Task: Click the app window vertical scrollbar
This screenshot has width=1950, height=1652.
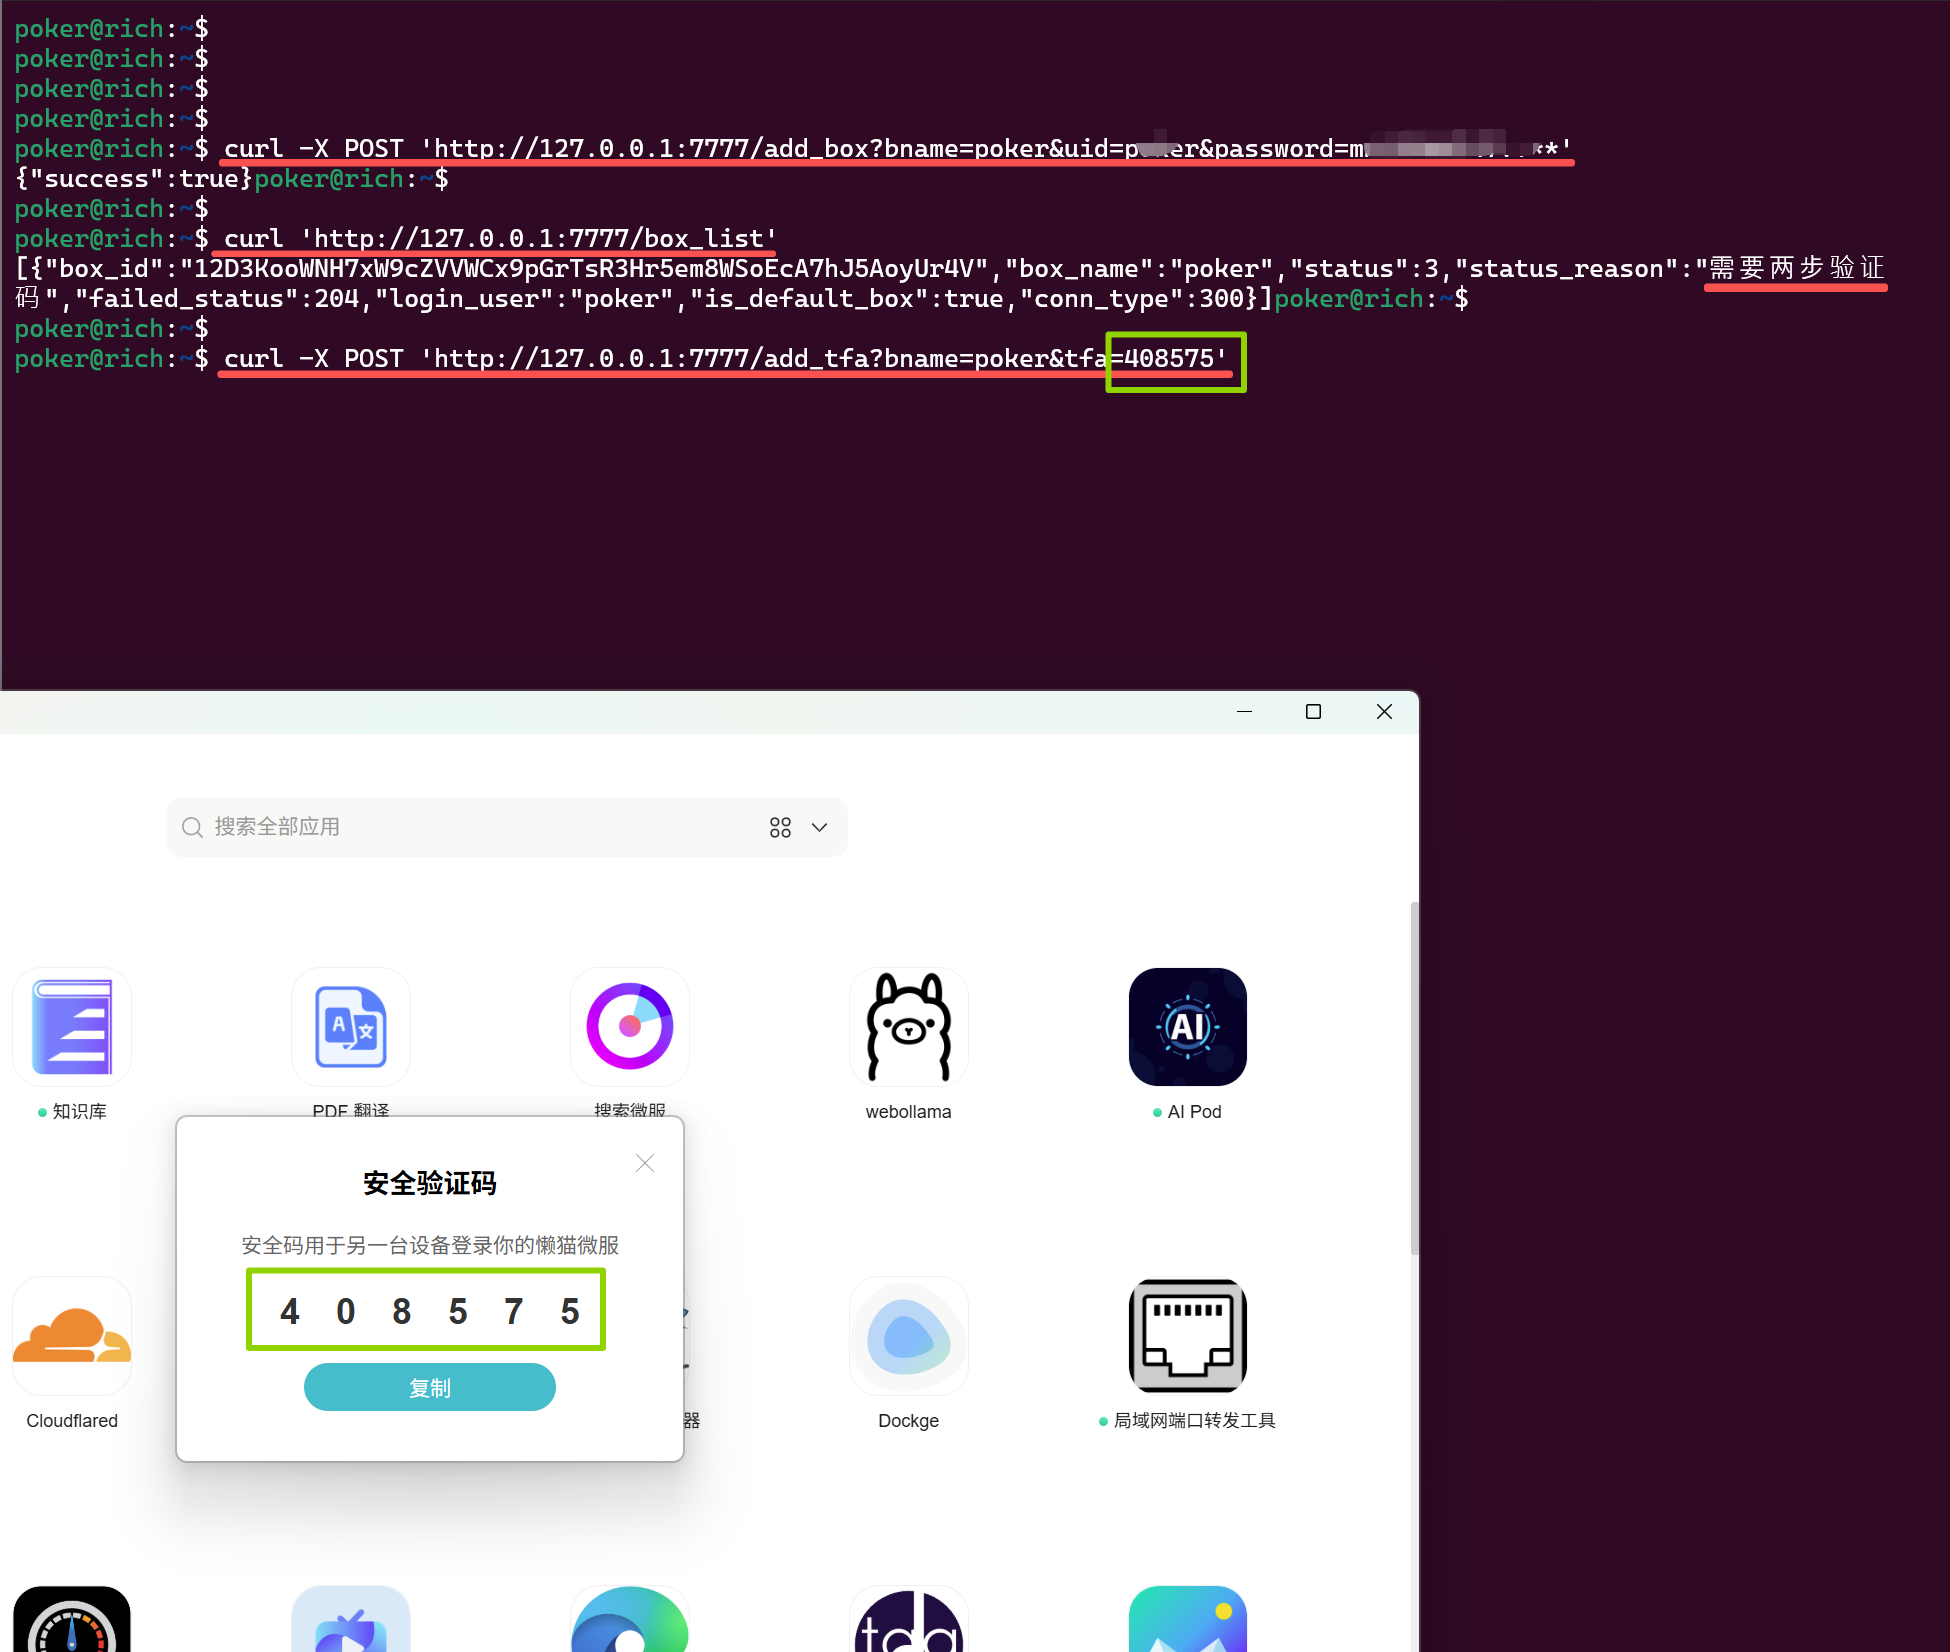Action: point(1414,1078)
